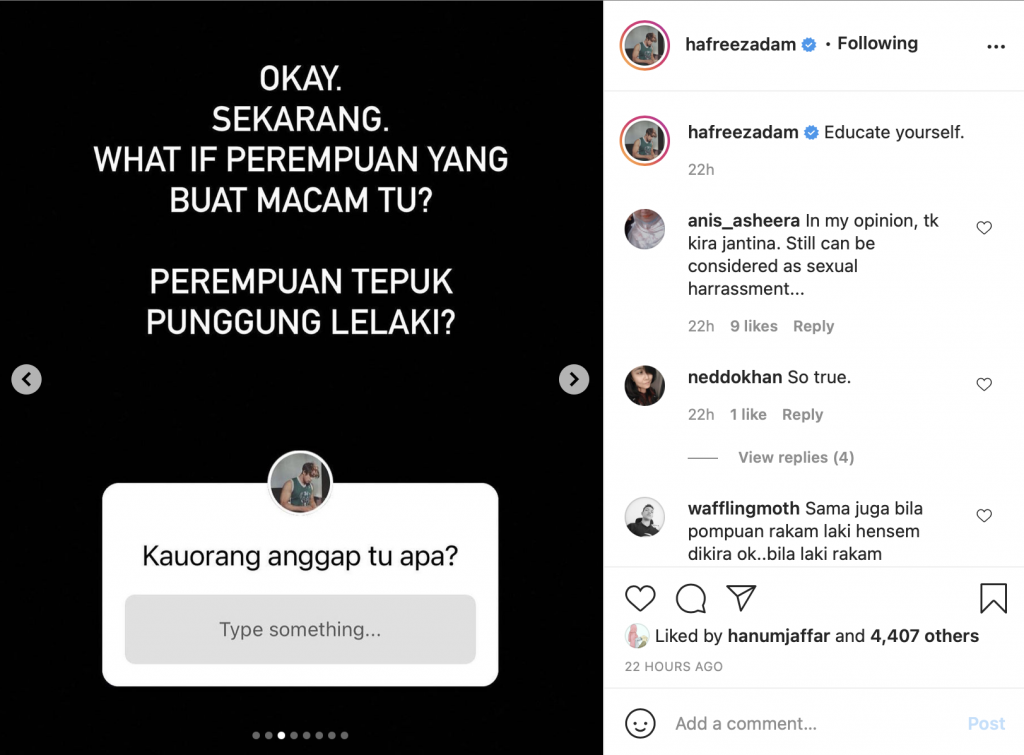Open the Following dropdown for hafreezadam
Image resolution: width=1024 pixels, height=755 pixels.
click(x=877, y=44)
